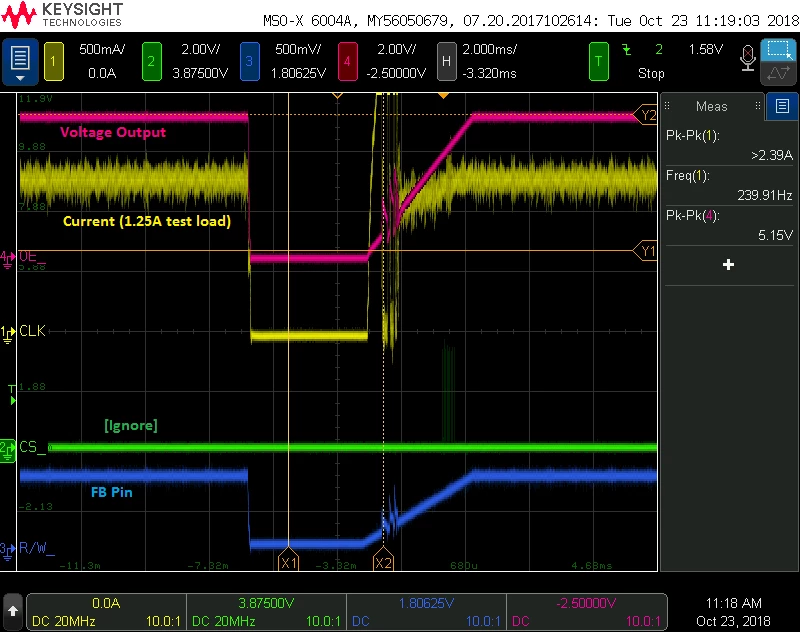Click the trigger level T marker

[12, 395]
